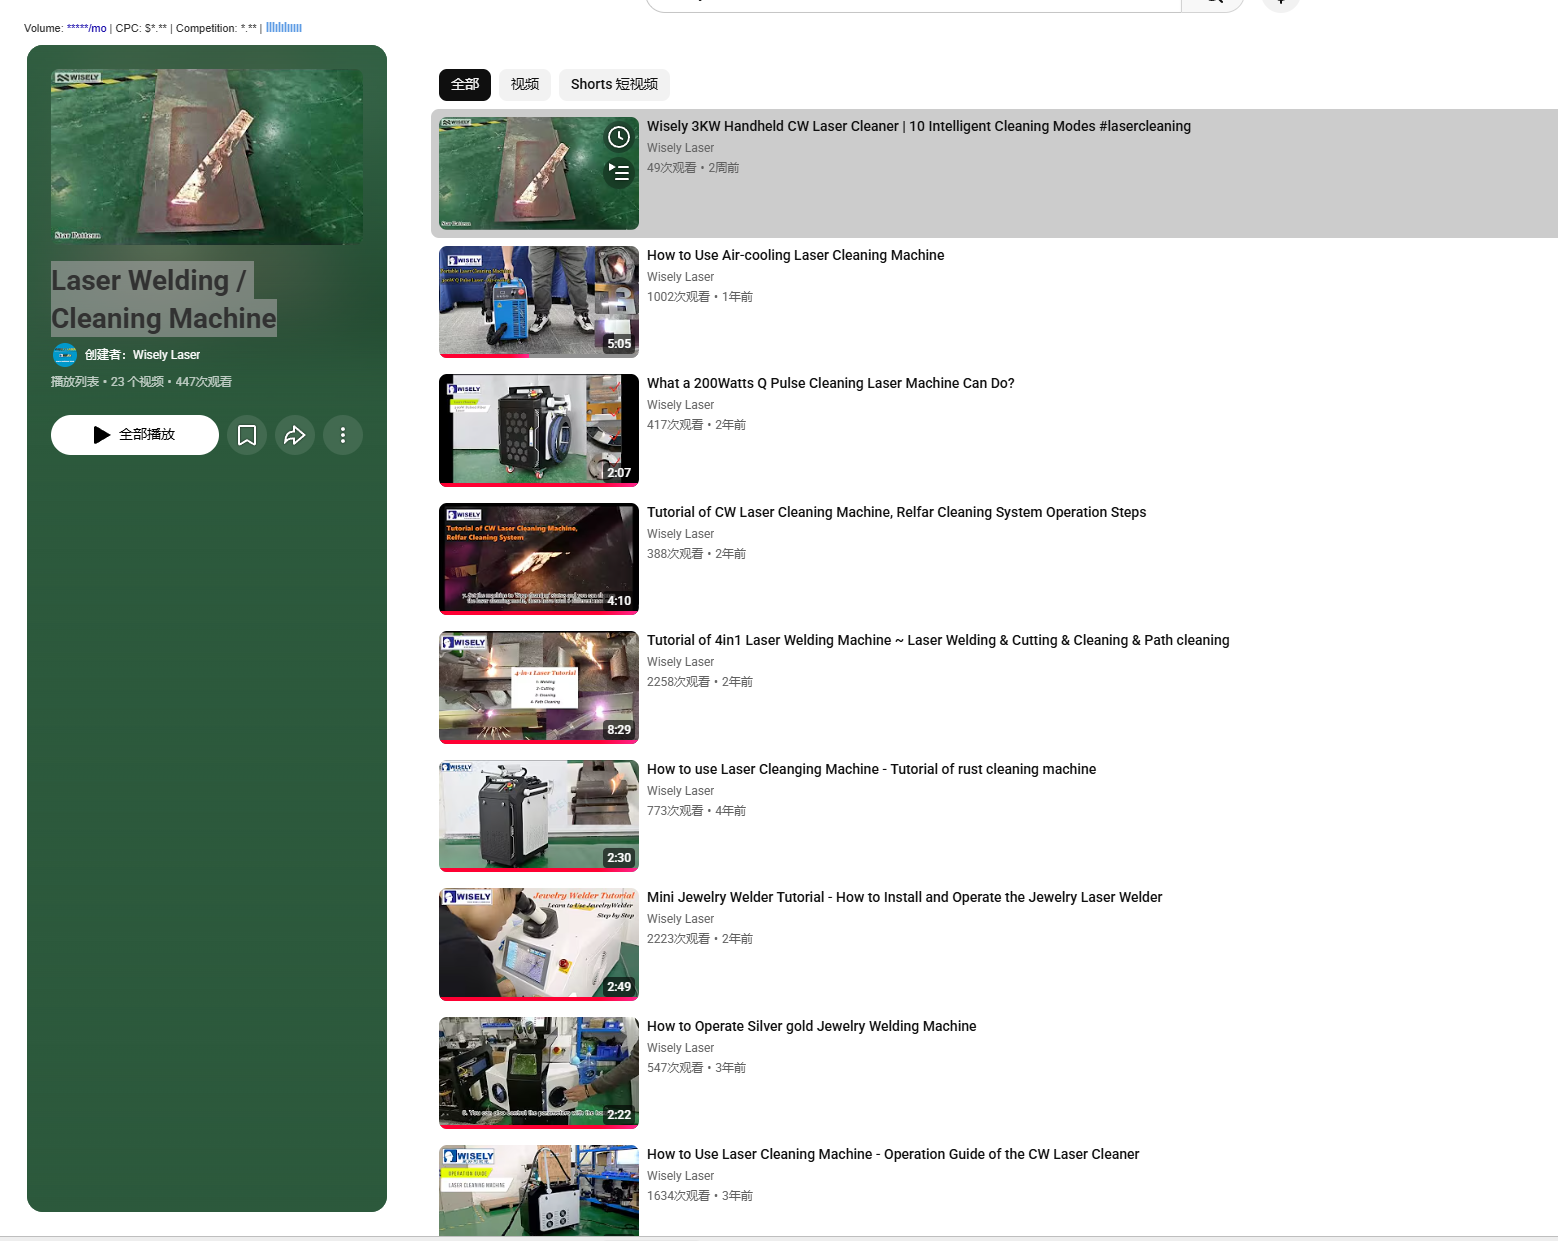
Task: Click Wisely Laser channel under Mini Jewelry Welder video
Action: 680,919
